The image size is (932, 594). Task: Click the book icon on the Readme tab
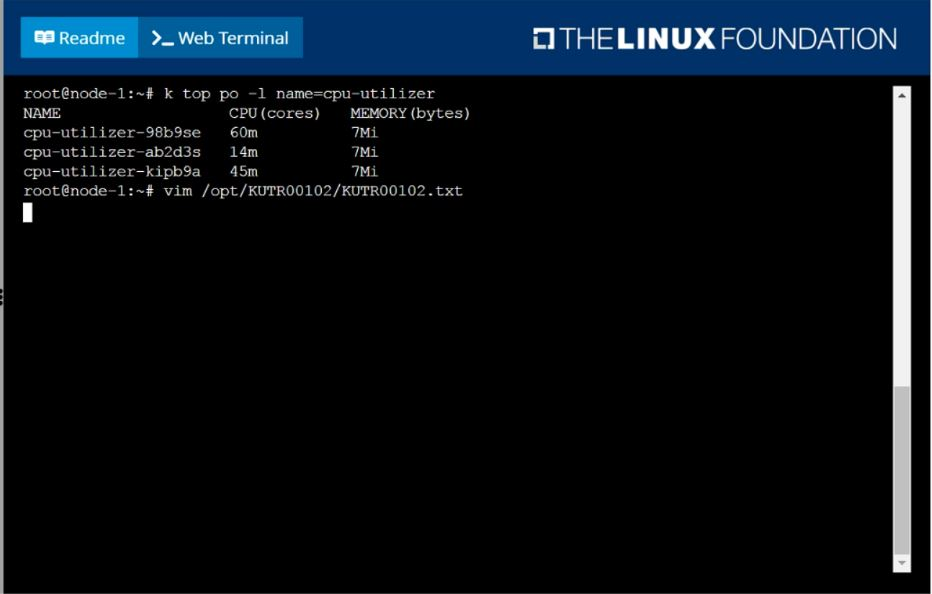pos(44,38)
